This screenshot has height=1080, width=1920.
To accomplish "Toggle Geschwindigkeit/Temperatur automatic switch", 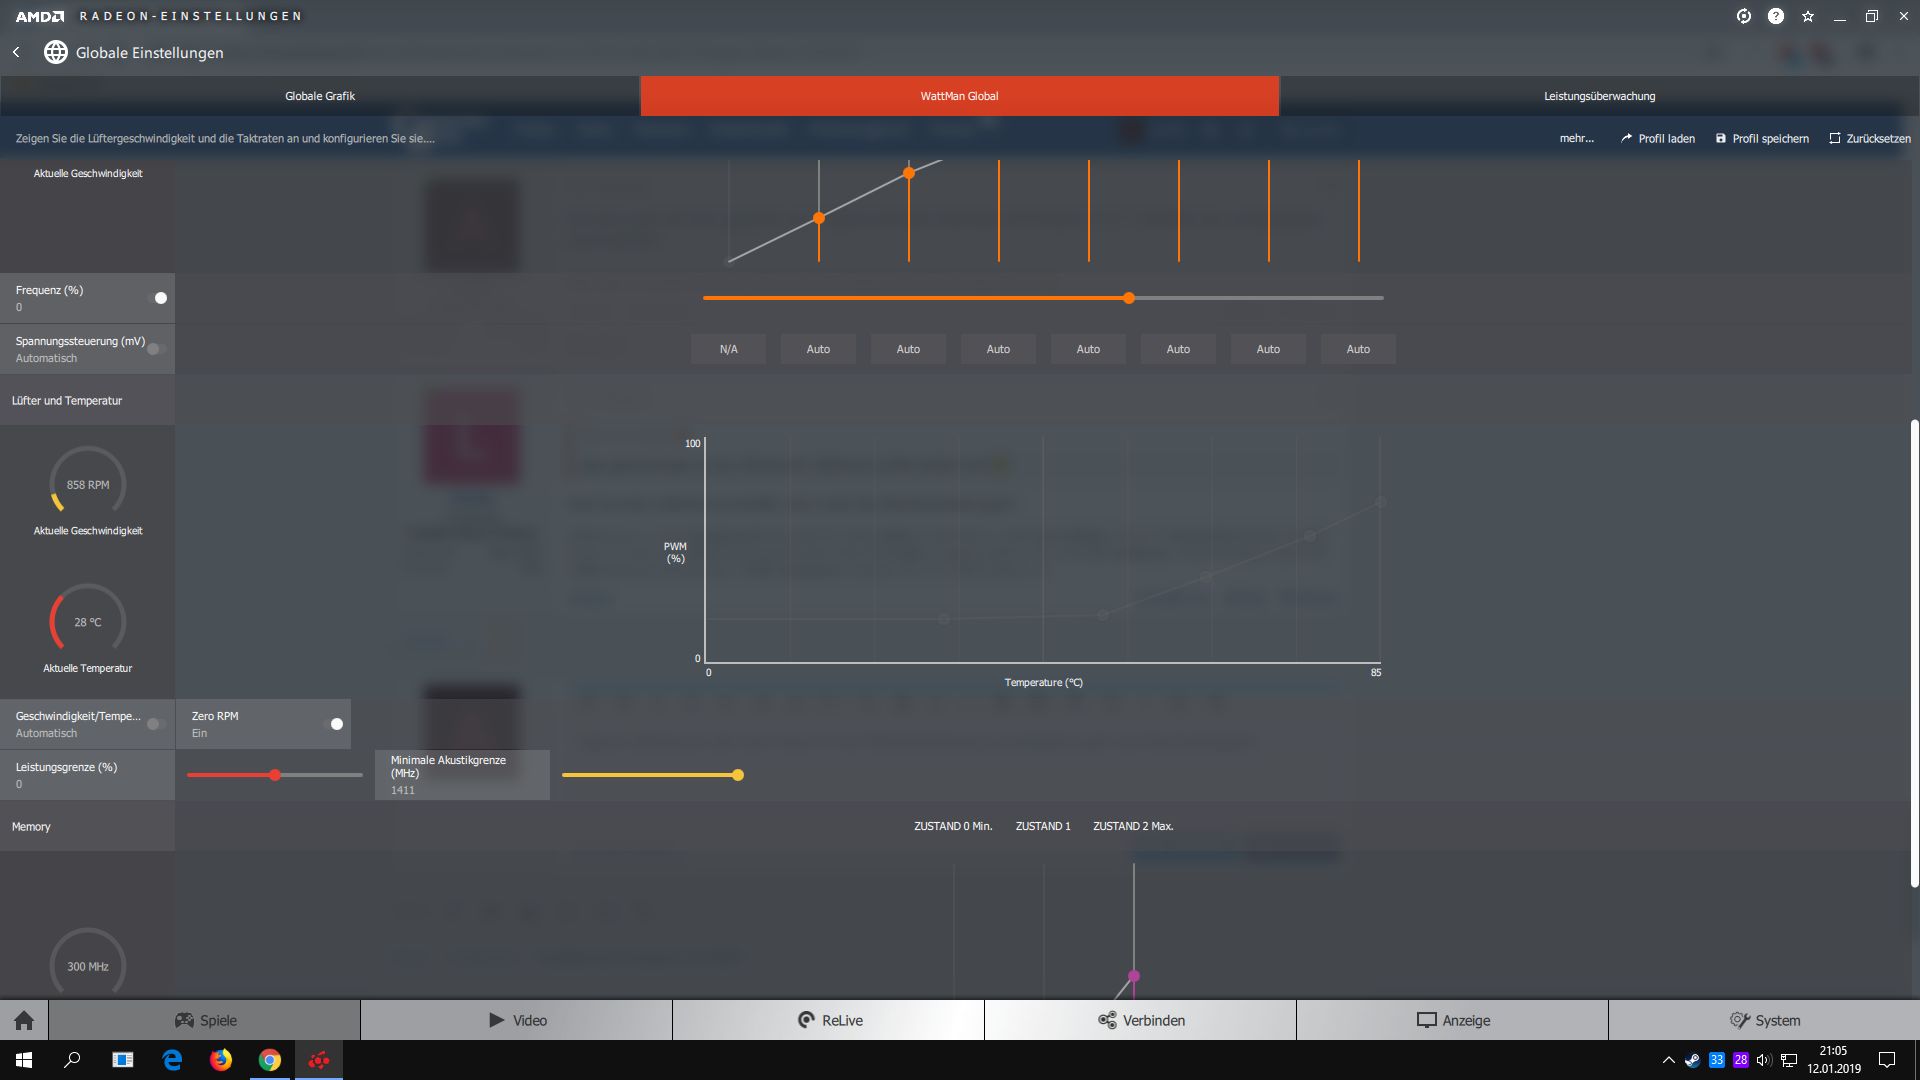I will click(155, 724).
